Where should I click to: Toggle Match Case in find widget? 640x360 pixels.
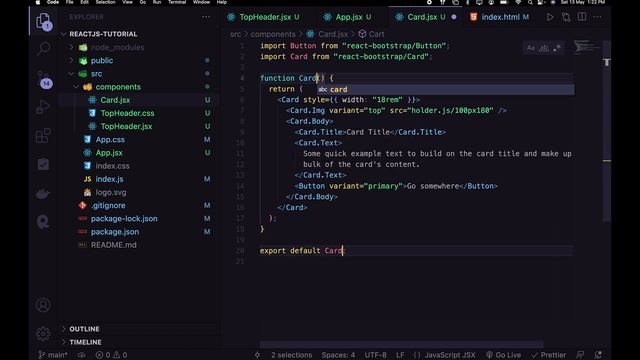[531, 48]
